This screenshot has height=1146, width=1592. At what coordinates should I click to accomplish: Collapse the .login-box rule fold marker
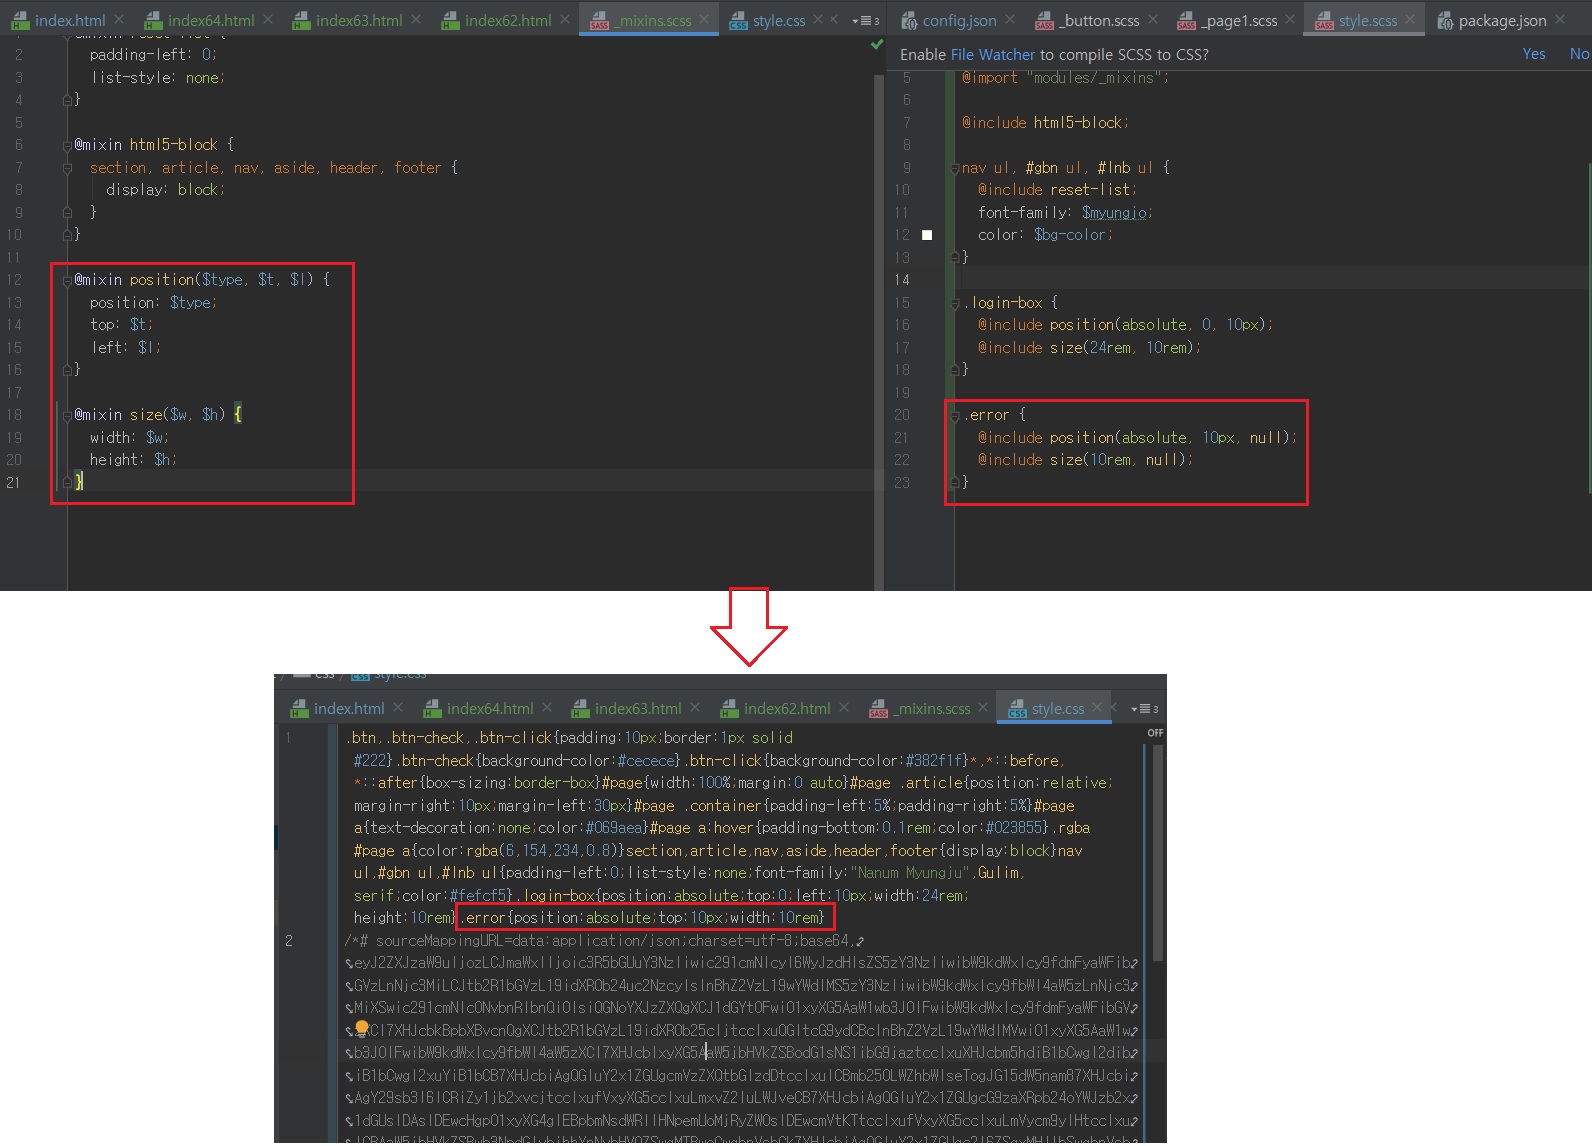955,303
